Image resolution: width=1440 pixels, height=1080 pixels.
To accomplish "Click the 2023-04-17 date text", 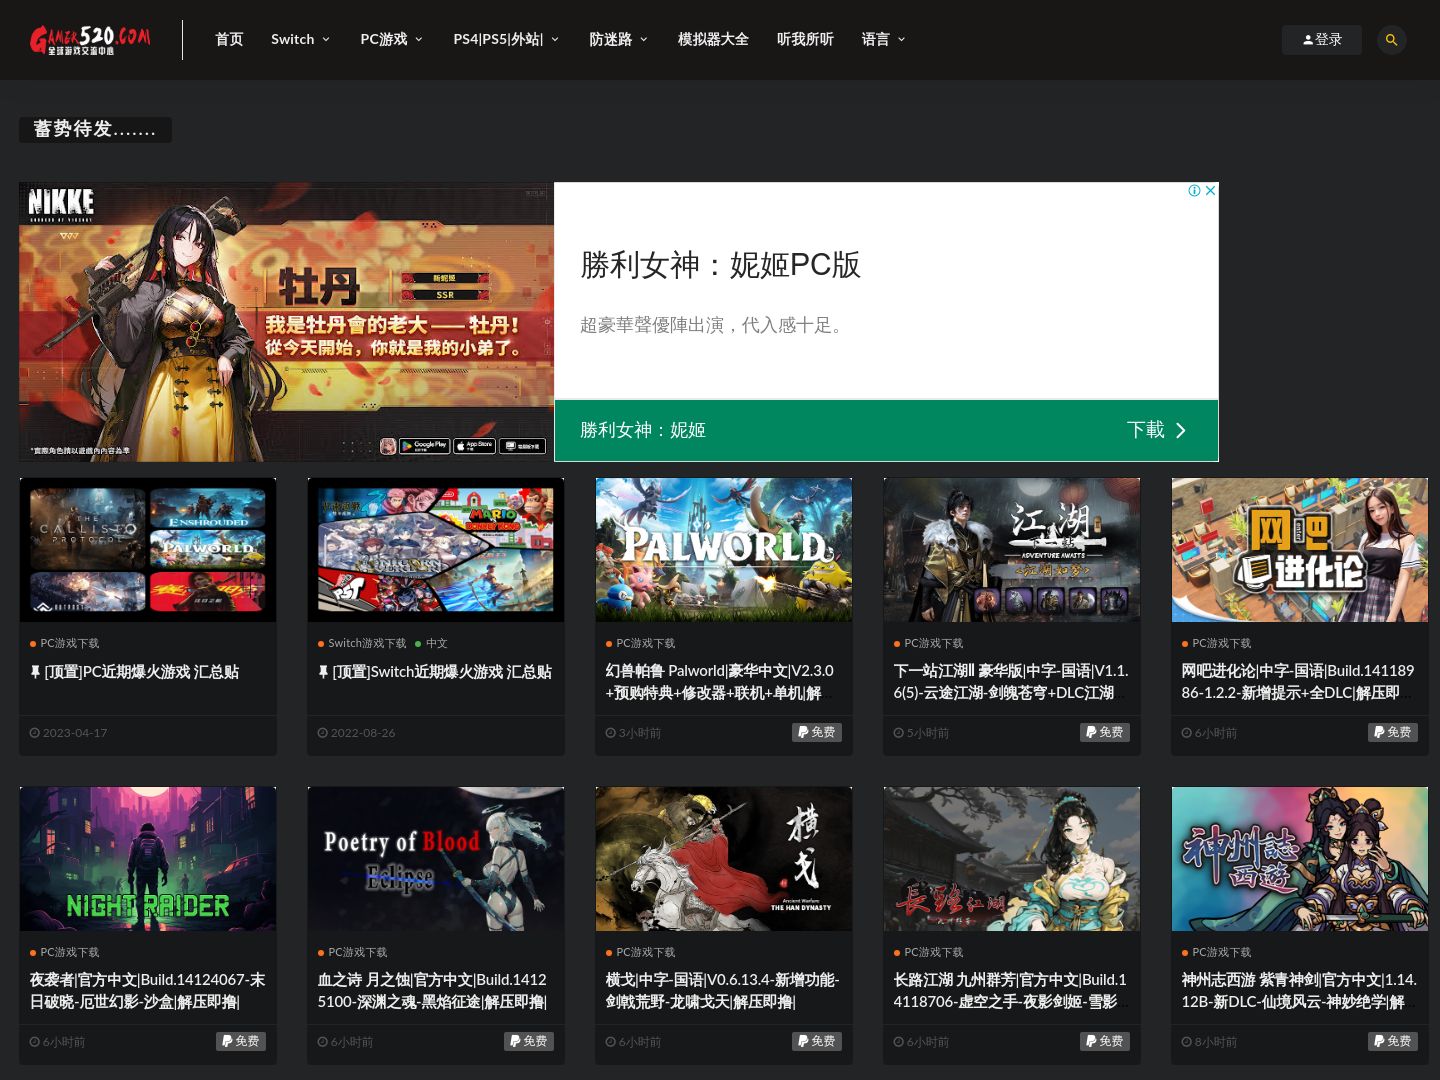I will (x=74, y=733).
